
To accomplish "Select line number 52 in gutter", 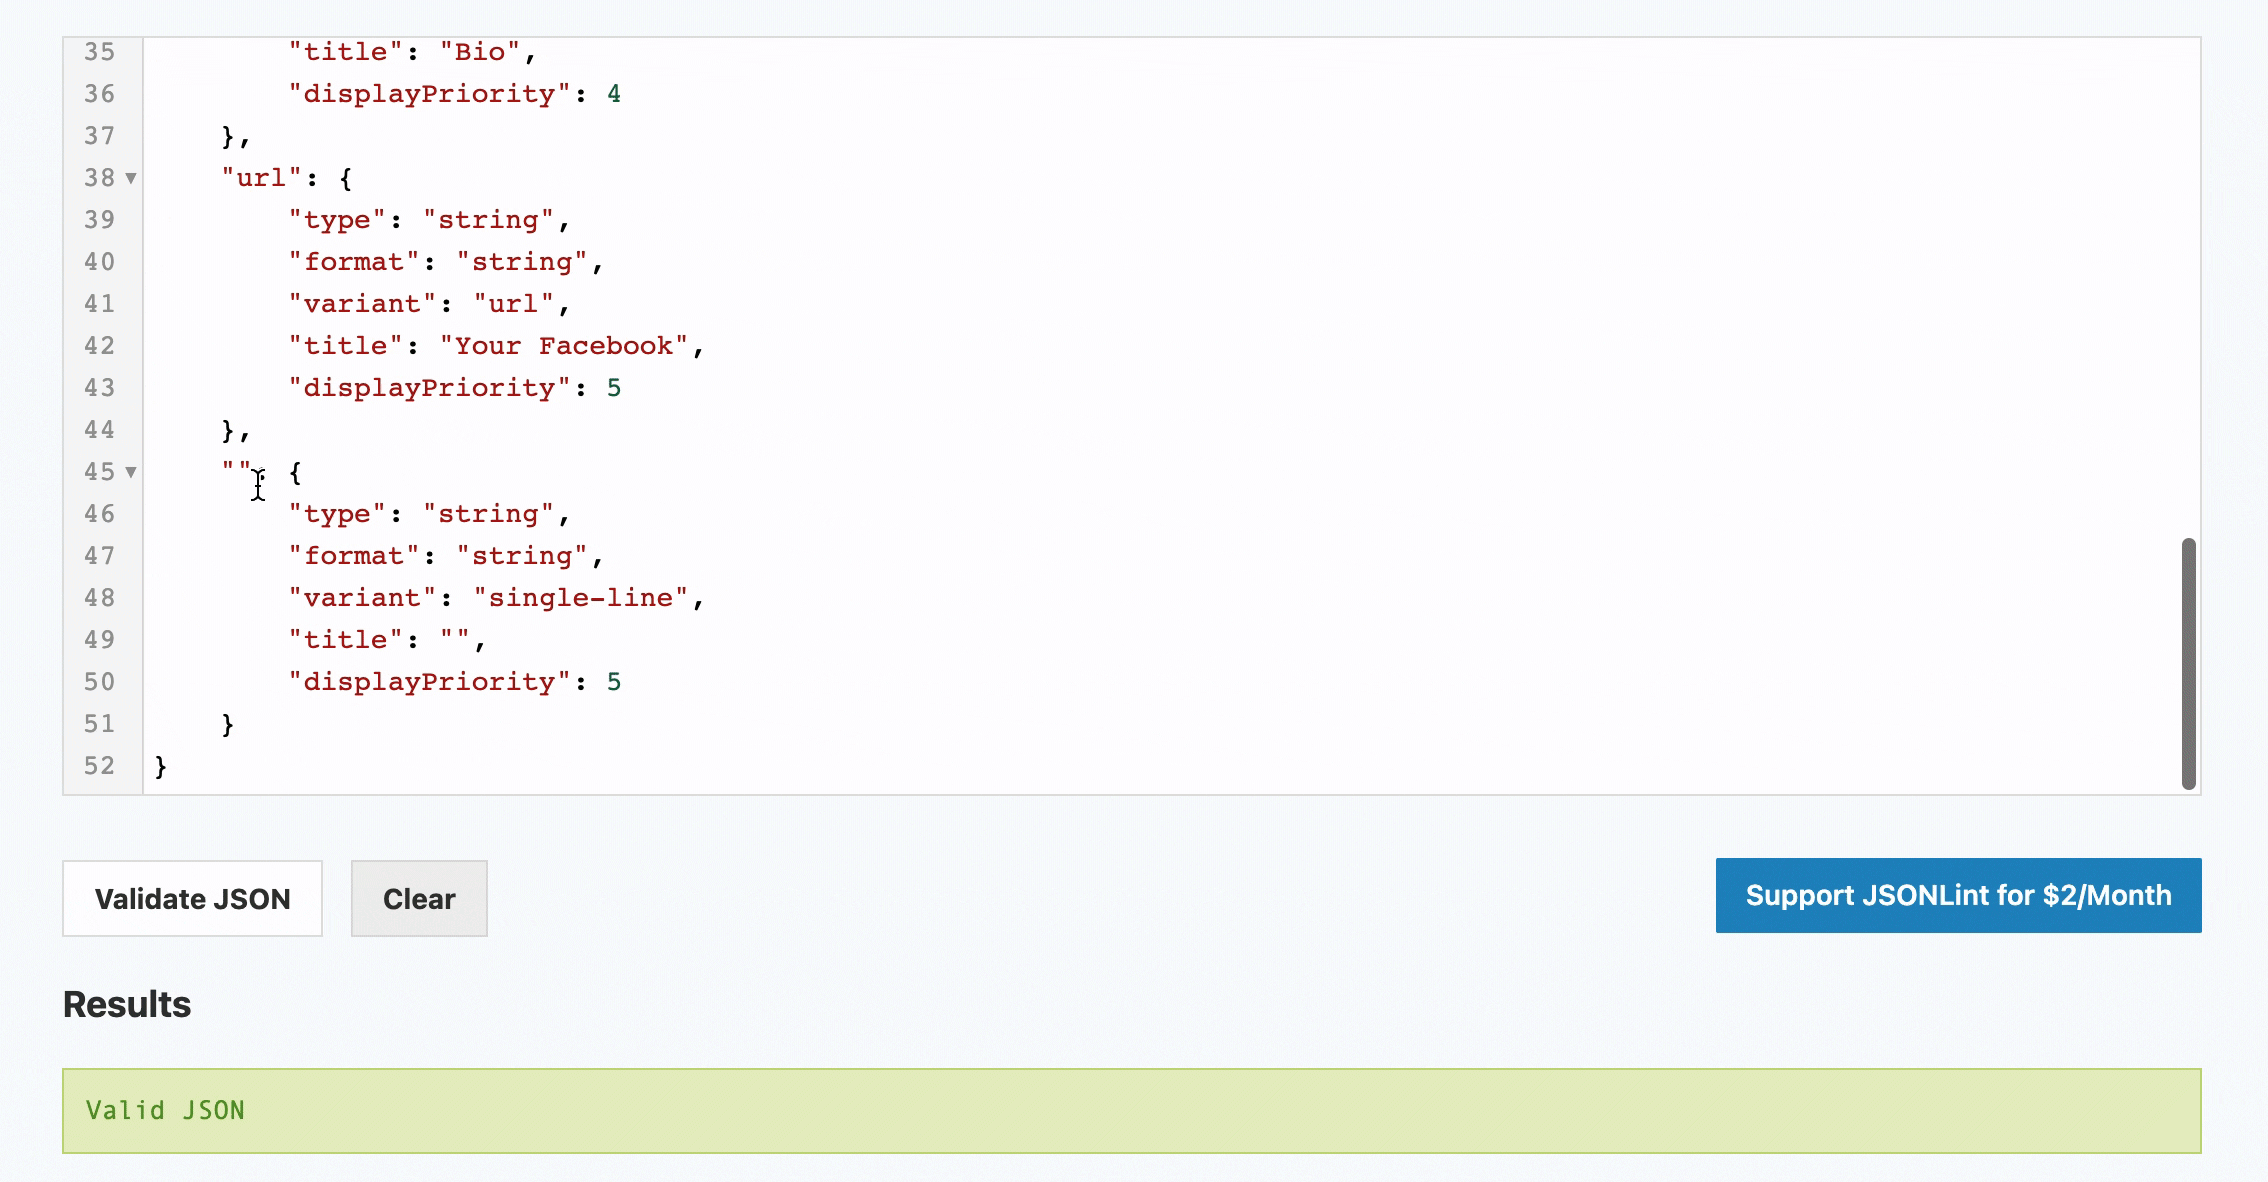I will 99,766.
